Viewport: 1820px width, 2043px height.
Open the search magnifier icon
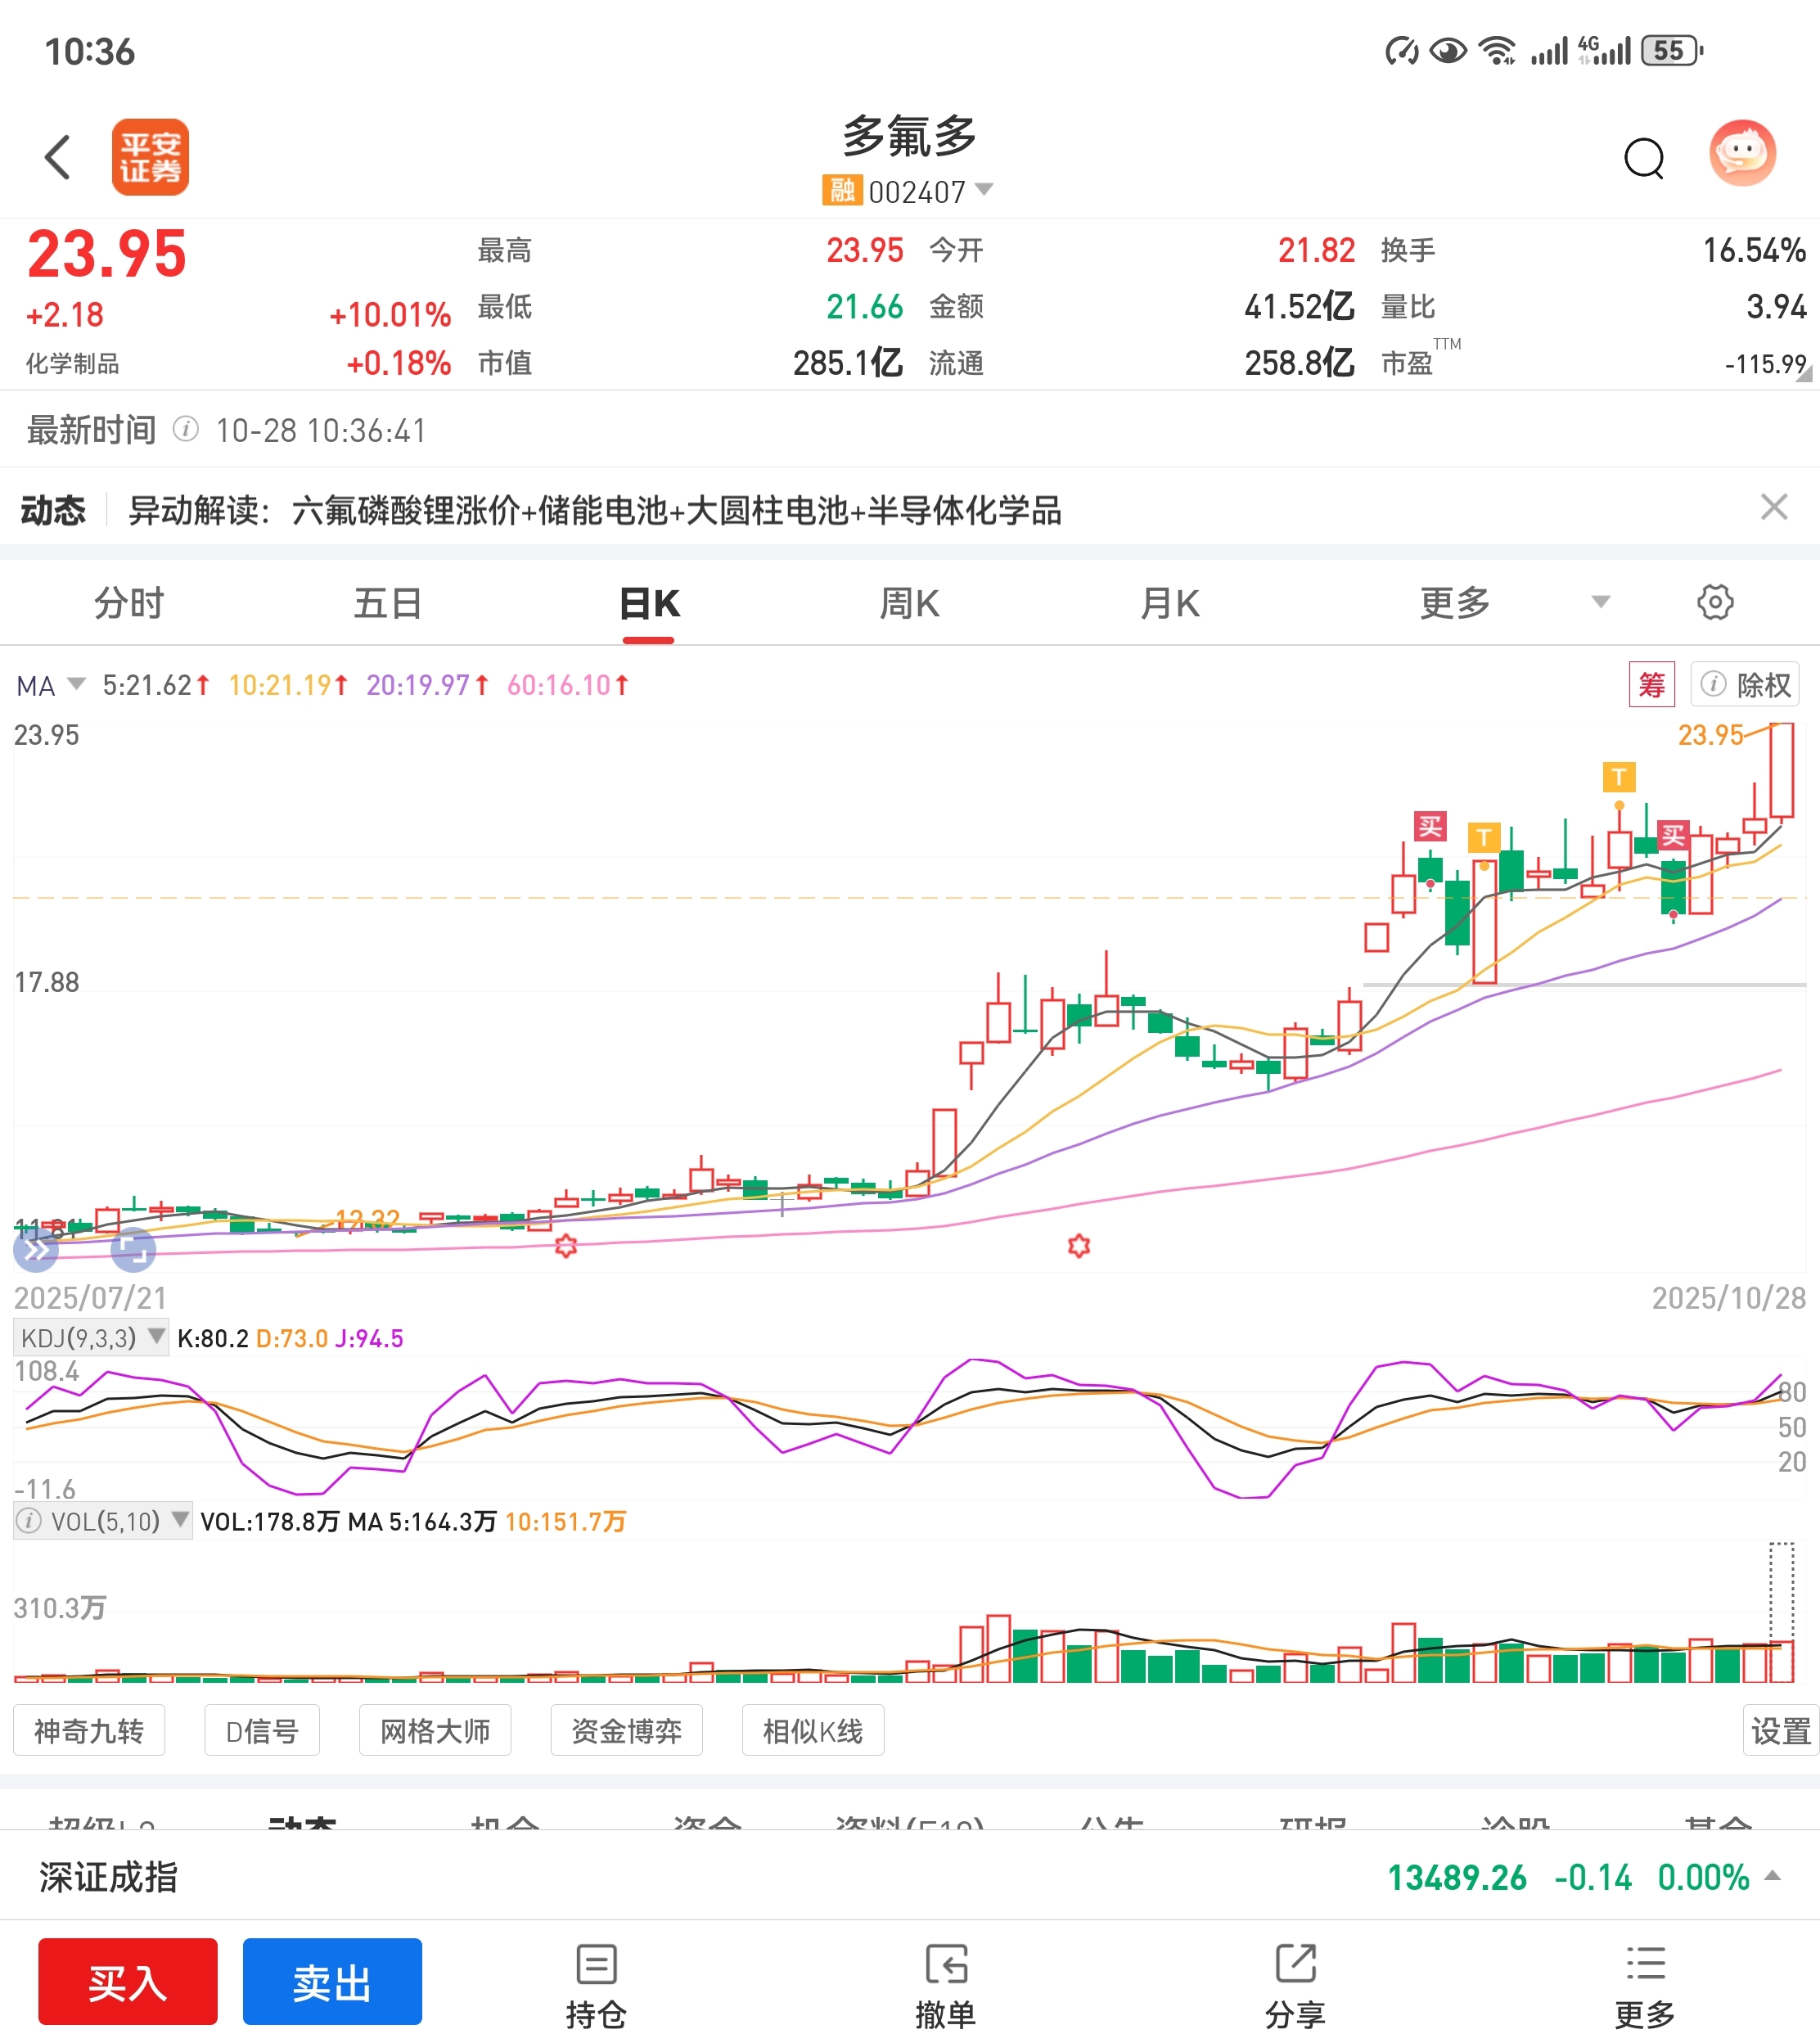coord(1643,158)
